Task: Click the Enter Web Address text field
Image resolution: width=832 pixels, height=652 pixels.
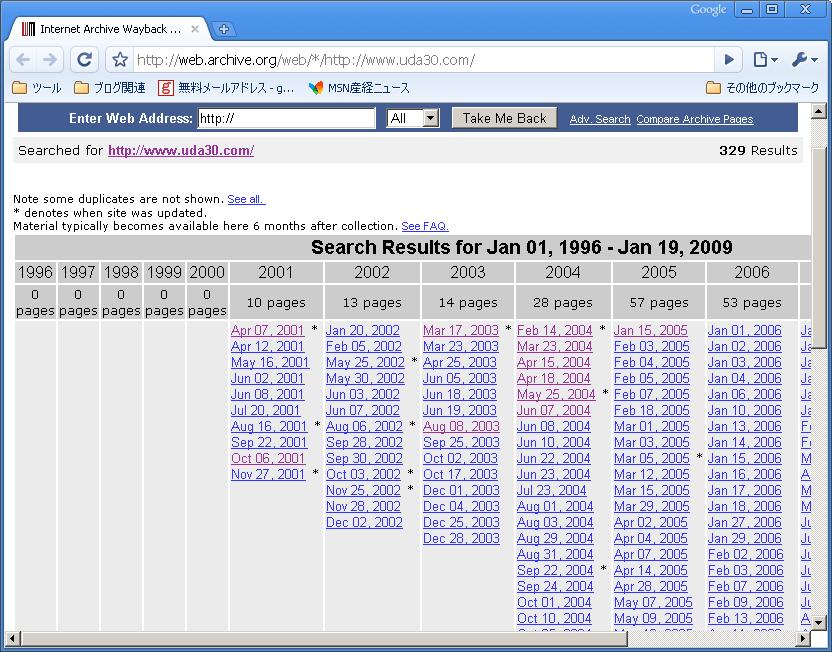Action: coord(287,118)
